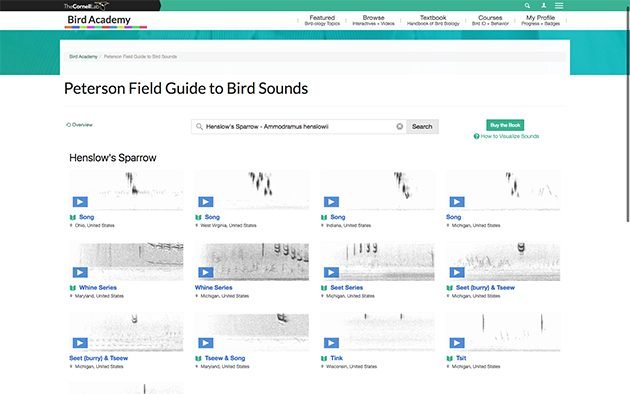Screen dimensions: 630x394
Task: Click the Bird Academy breadcrumb link
Action: click(x=83, y=57)
